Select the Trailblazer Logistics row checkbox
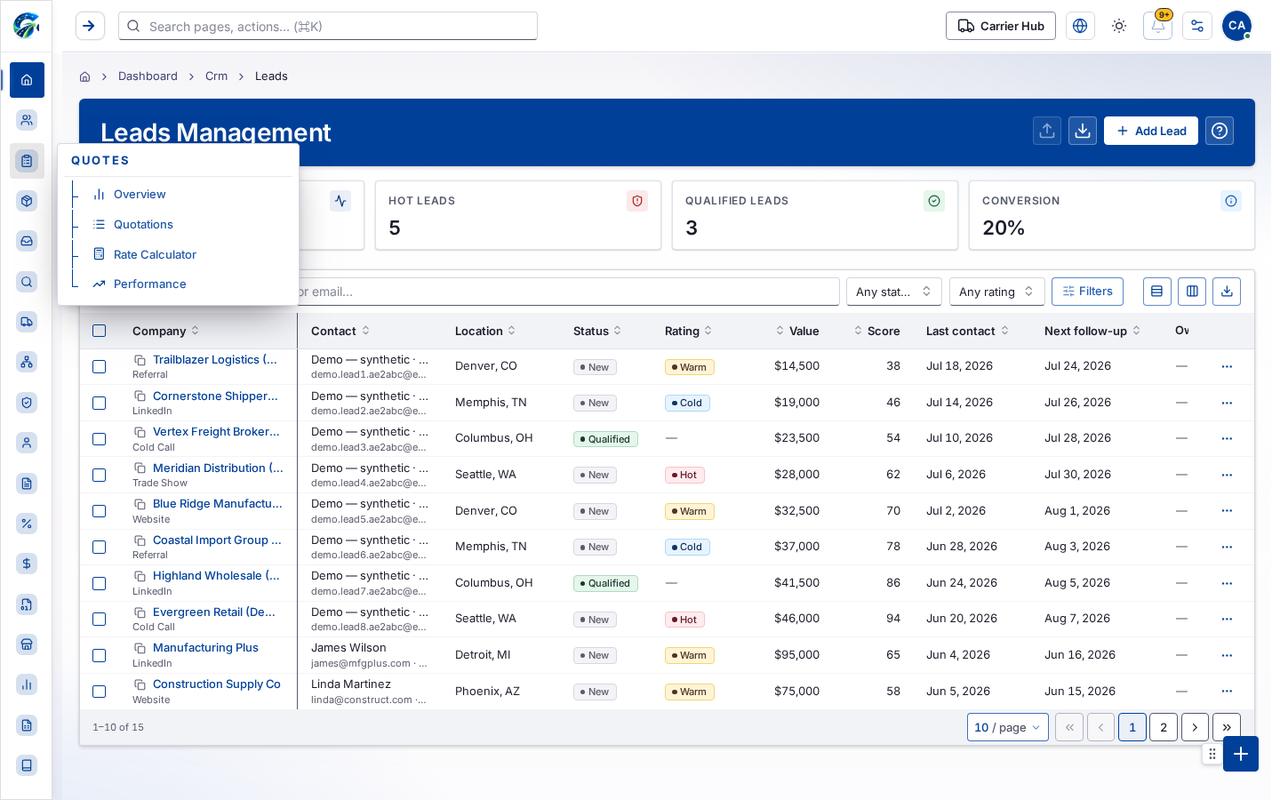 (99, 367)
